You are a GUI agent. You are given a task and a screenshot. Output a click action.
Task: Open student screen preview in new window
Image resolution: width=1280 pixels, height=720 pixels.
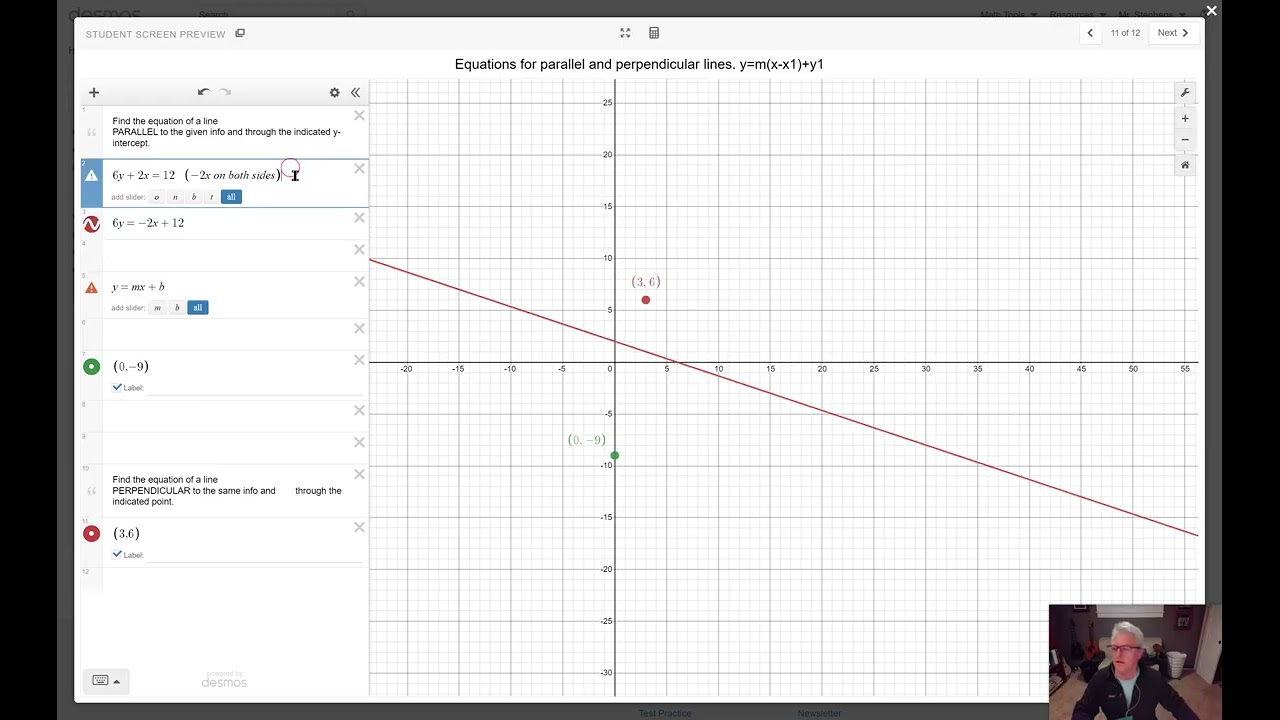click(240, 33)
